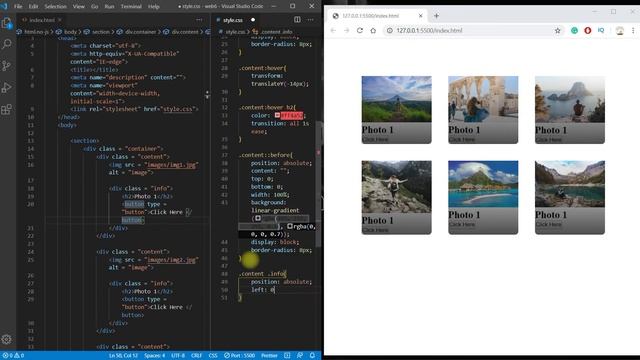Change indentation via Spaces: 4 status item
The image size is (640, 360).
point(154,356)
